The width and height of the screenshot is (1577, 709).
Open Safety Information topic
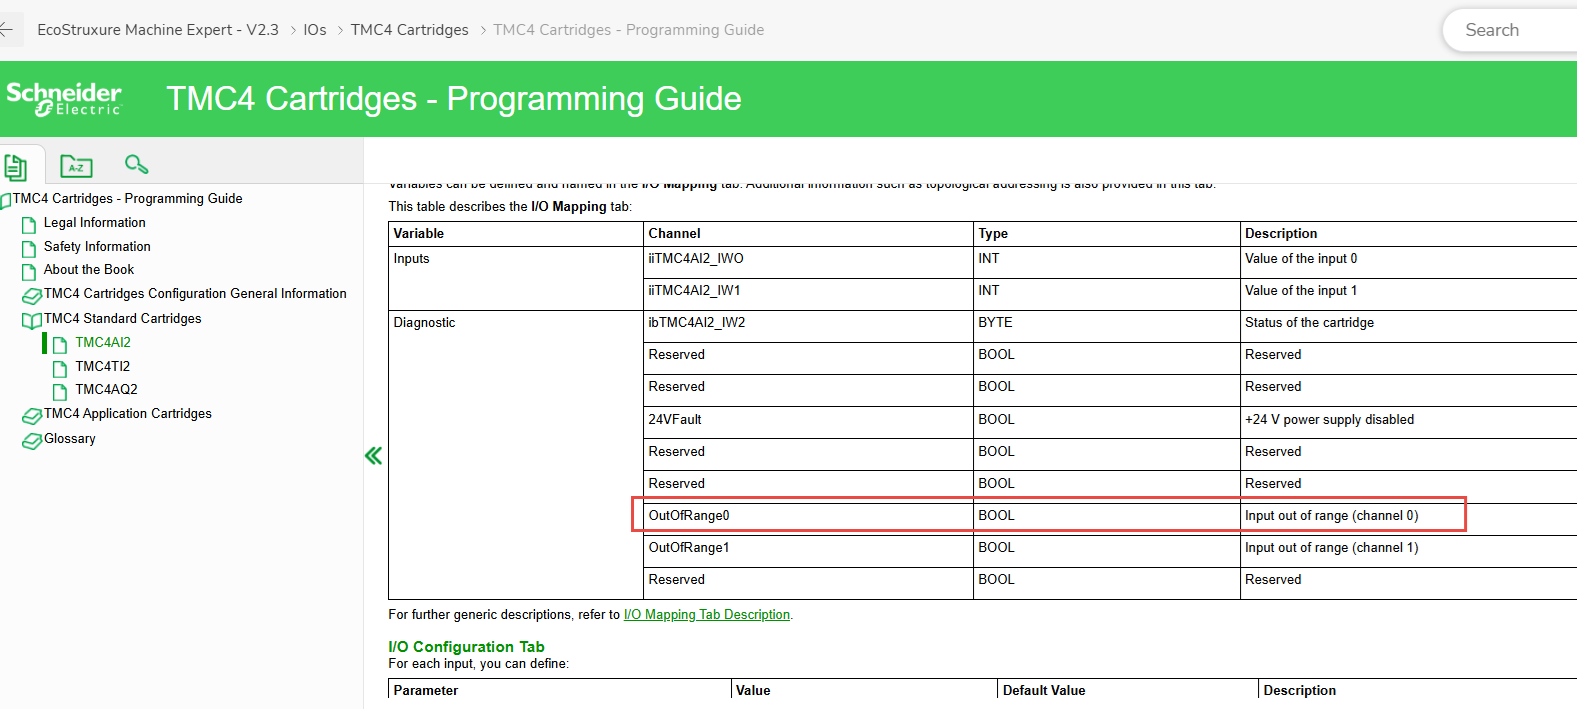click(97, 247)
